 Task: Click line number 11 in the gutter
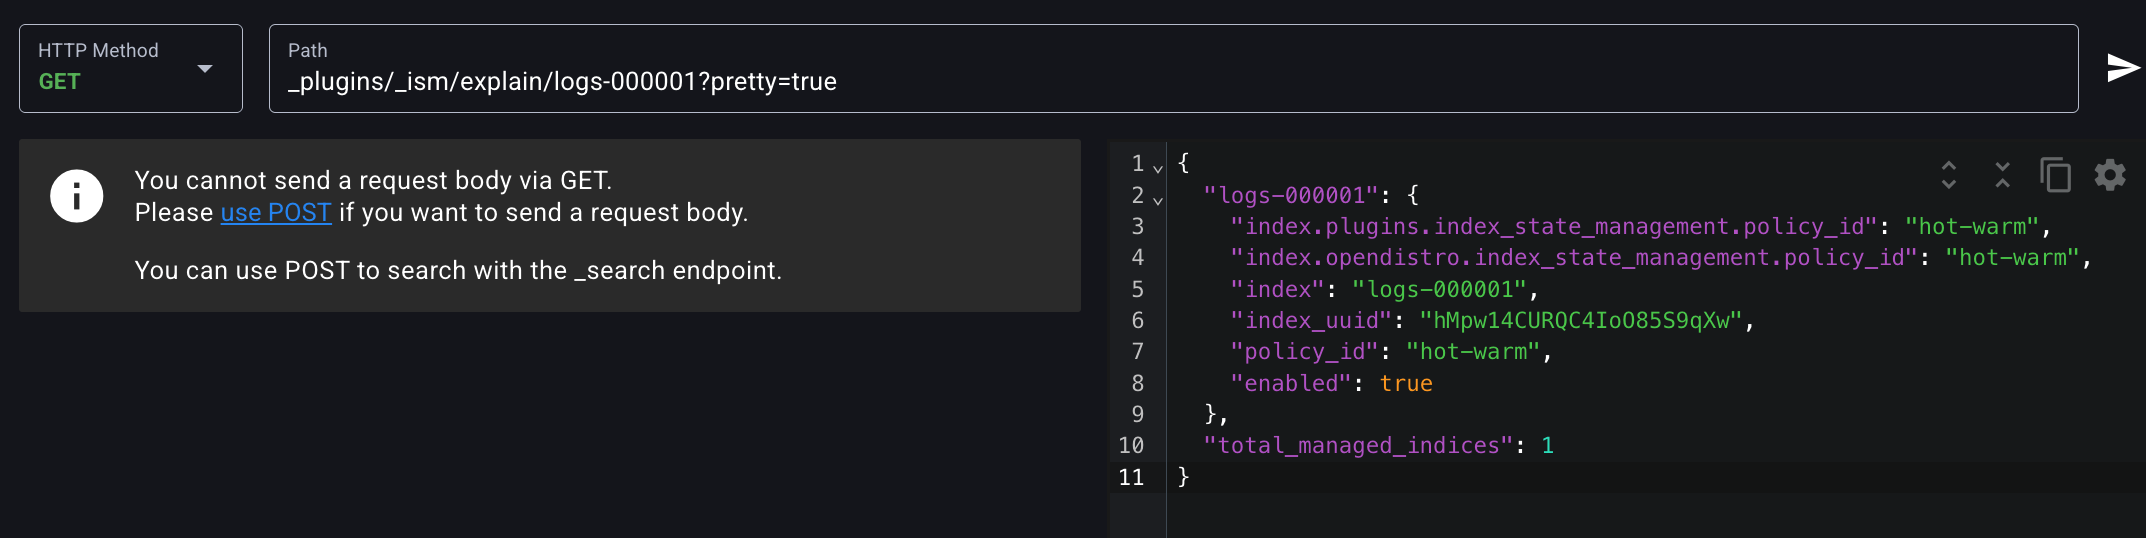point(1131,477)
